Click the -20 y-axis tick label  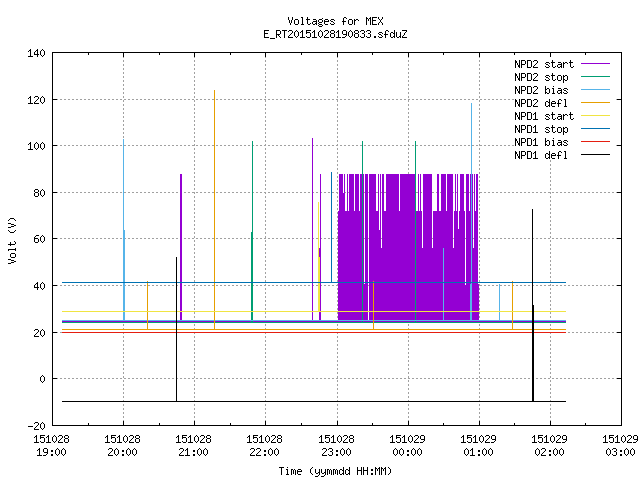click(36, 426)
